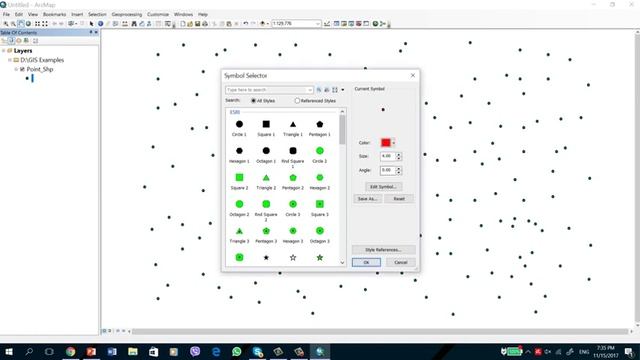Screen dimensions: 640x360
Task: Click the Edit Symbol button
Action: tap(383, 187)
